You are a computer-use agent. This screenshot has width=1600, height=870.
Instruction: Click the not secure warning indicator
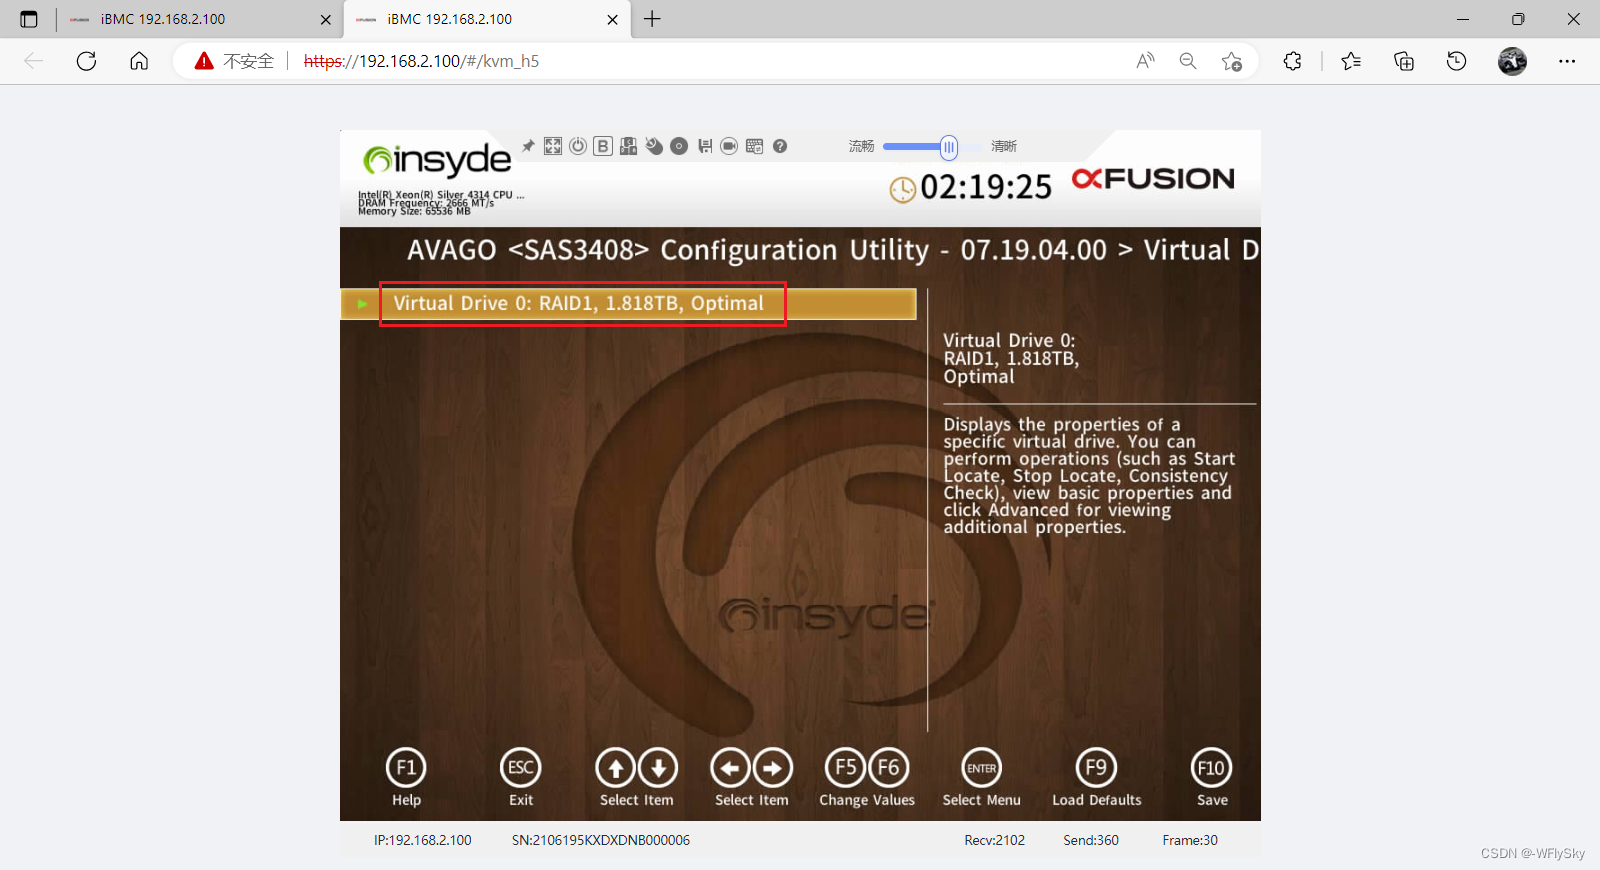pyautogui.click(x=234, y=61)
